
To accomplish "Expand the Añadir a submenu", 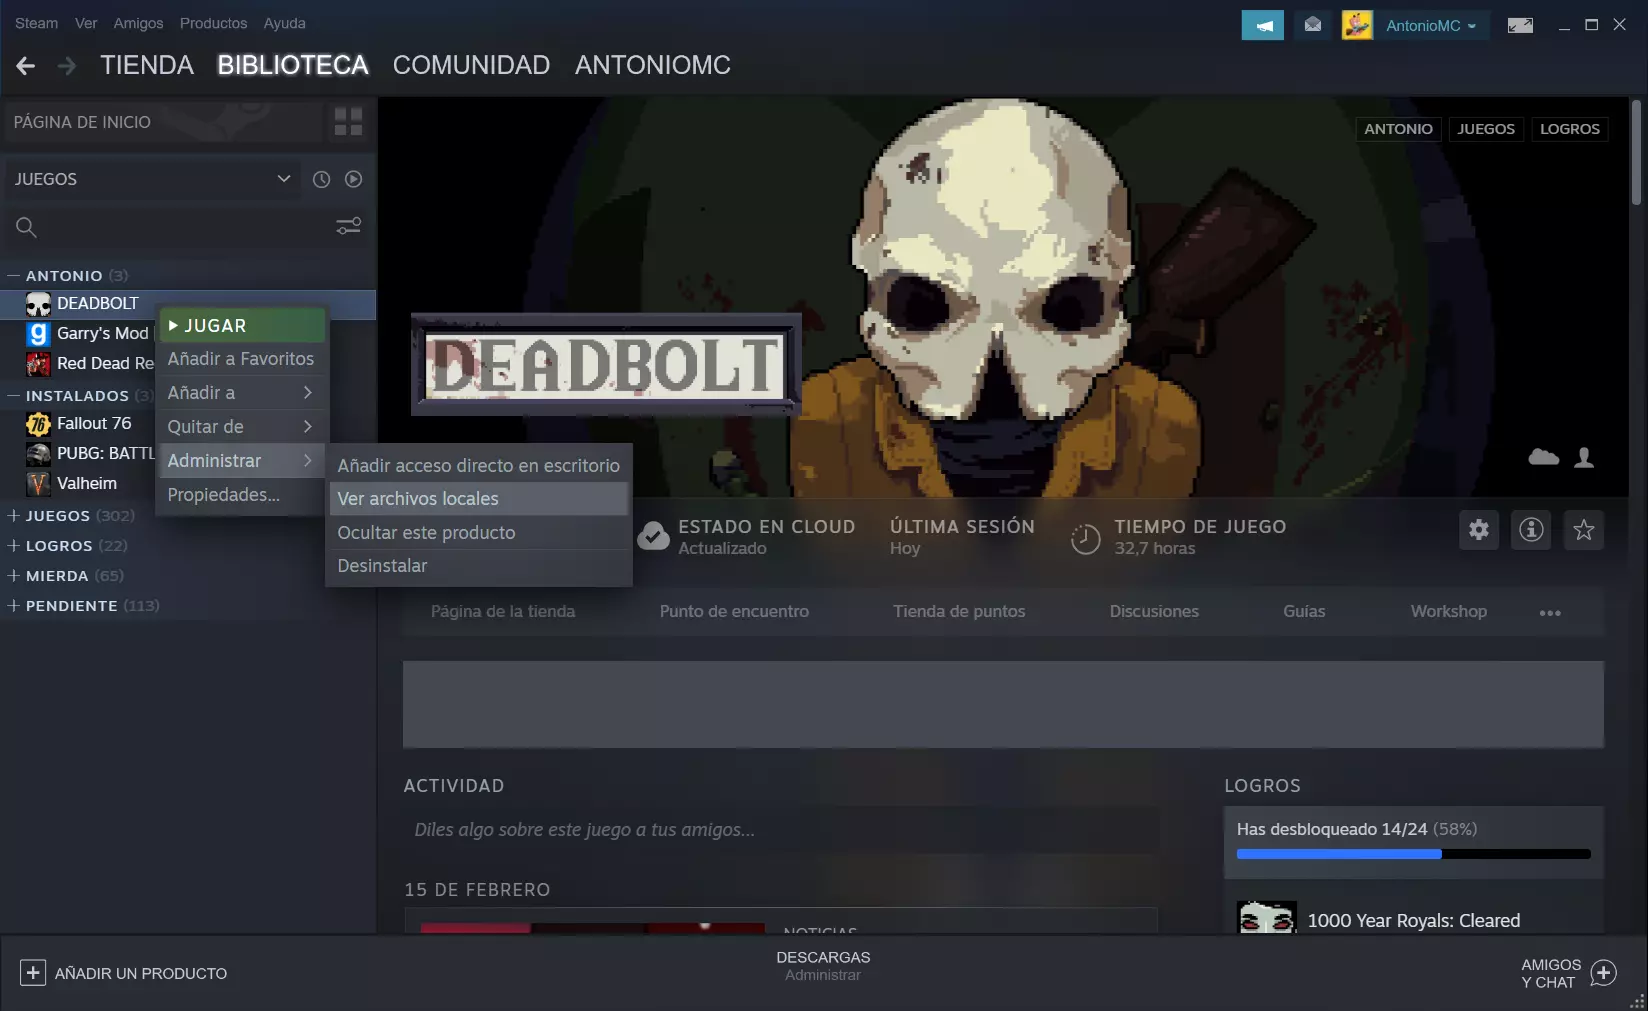I will (242, 393).
